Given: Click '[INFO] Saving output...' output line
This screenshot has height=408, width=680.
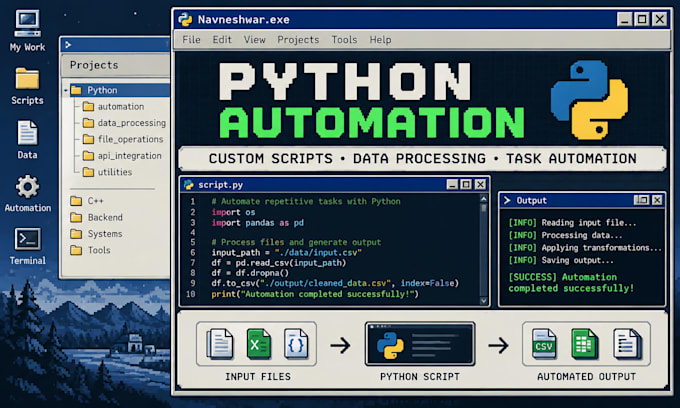Looking at the screenshot, I should pos(561,261).
